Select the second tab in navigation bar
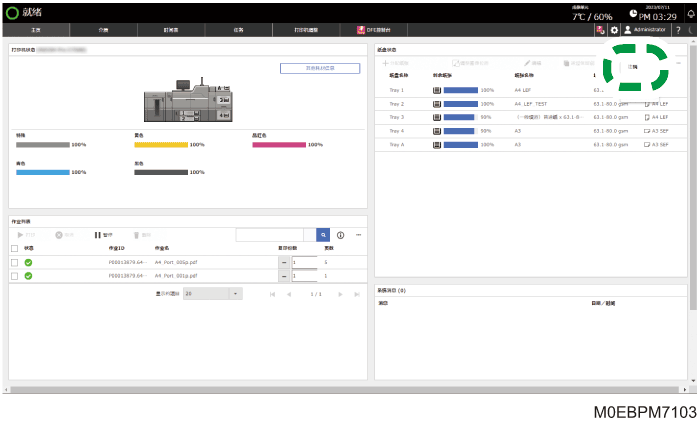 click(104, 30)
